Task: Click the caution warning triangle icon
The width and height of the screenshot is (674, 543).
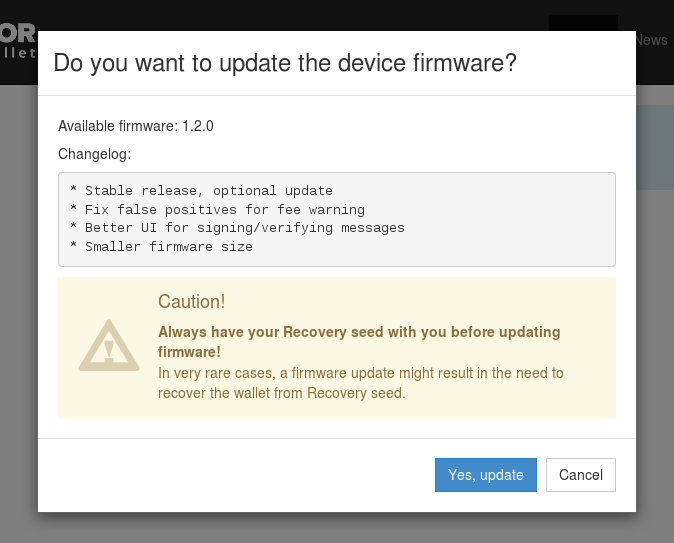Action: click(109, 345)
